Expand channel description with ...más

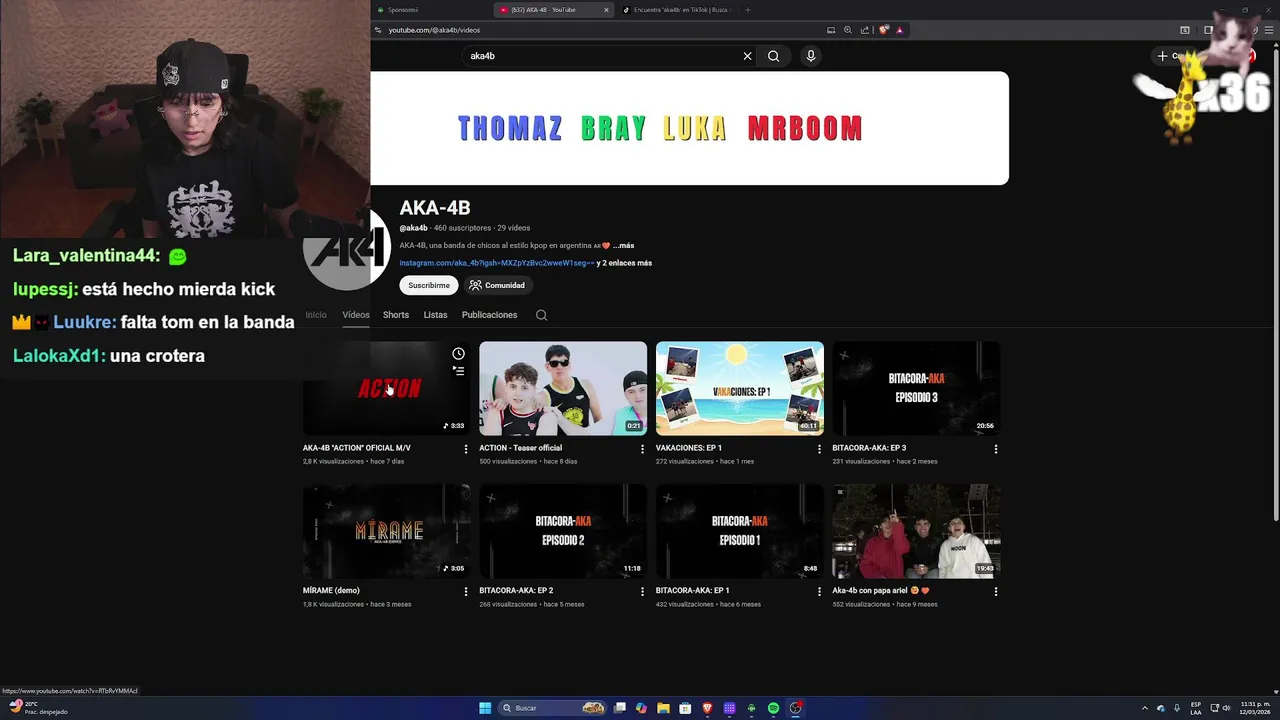(623, 245)
